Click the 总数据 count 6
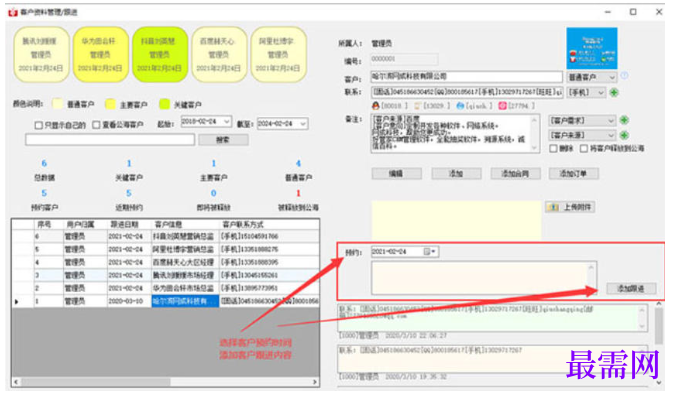678x396 pixels. click(44, 163)
